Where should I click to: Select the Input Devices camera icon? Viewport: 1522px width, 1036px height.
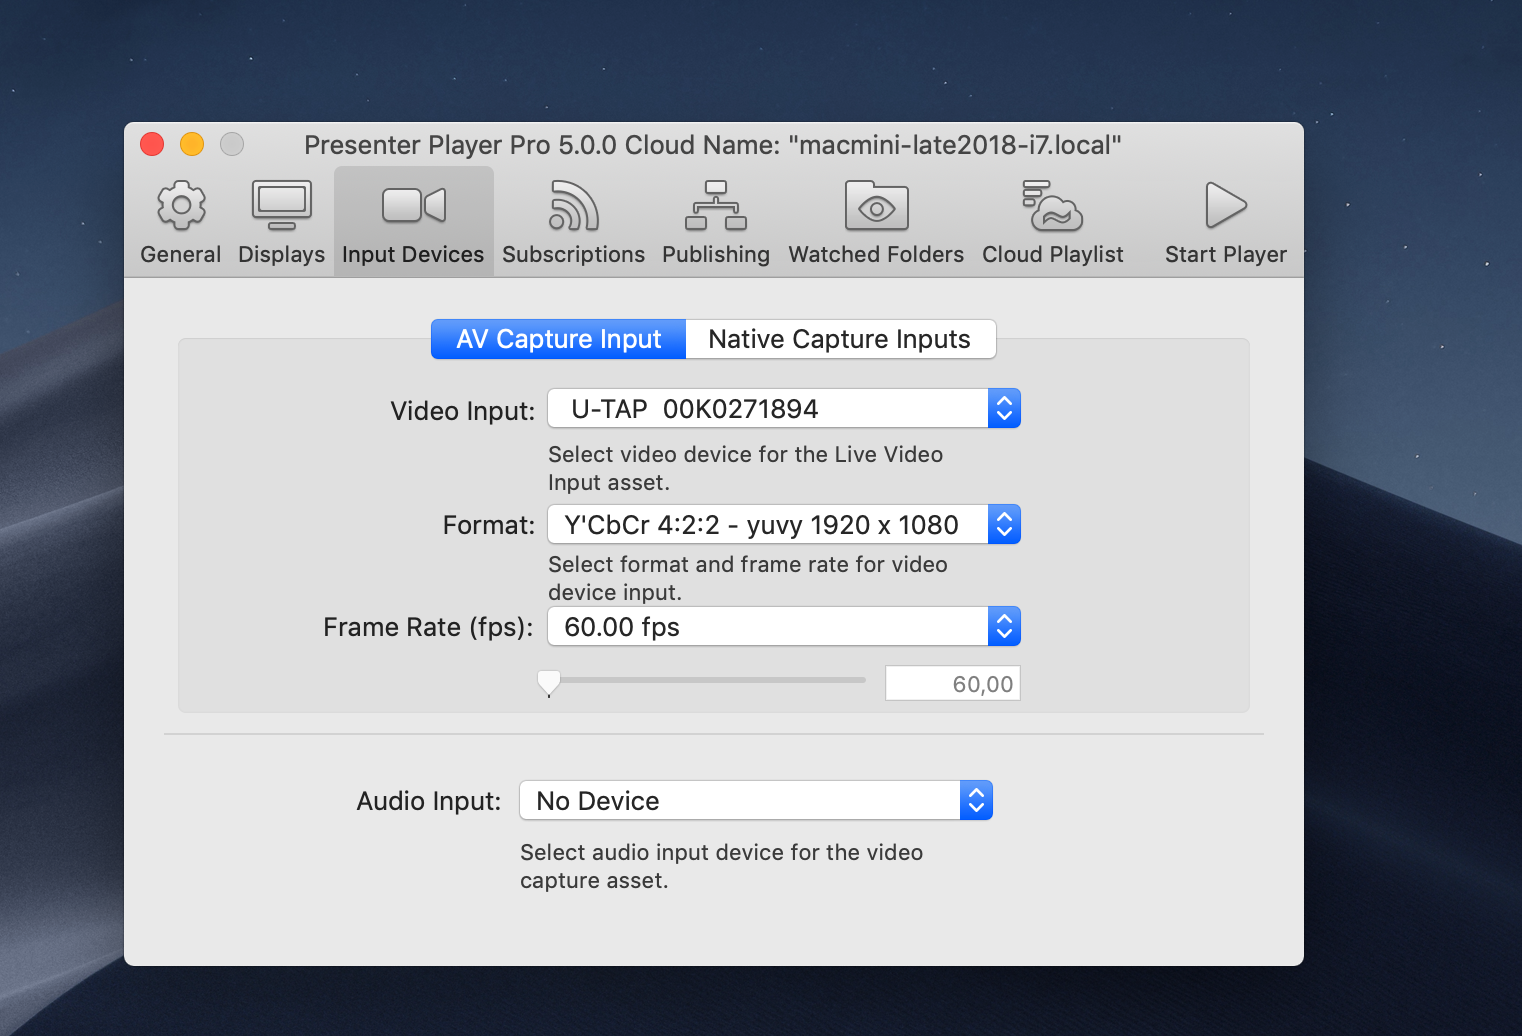[413, 205]
